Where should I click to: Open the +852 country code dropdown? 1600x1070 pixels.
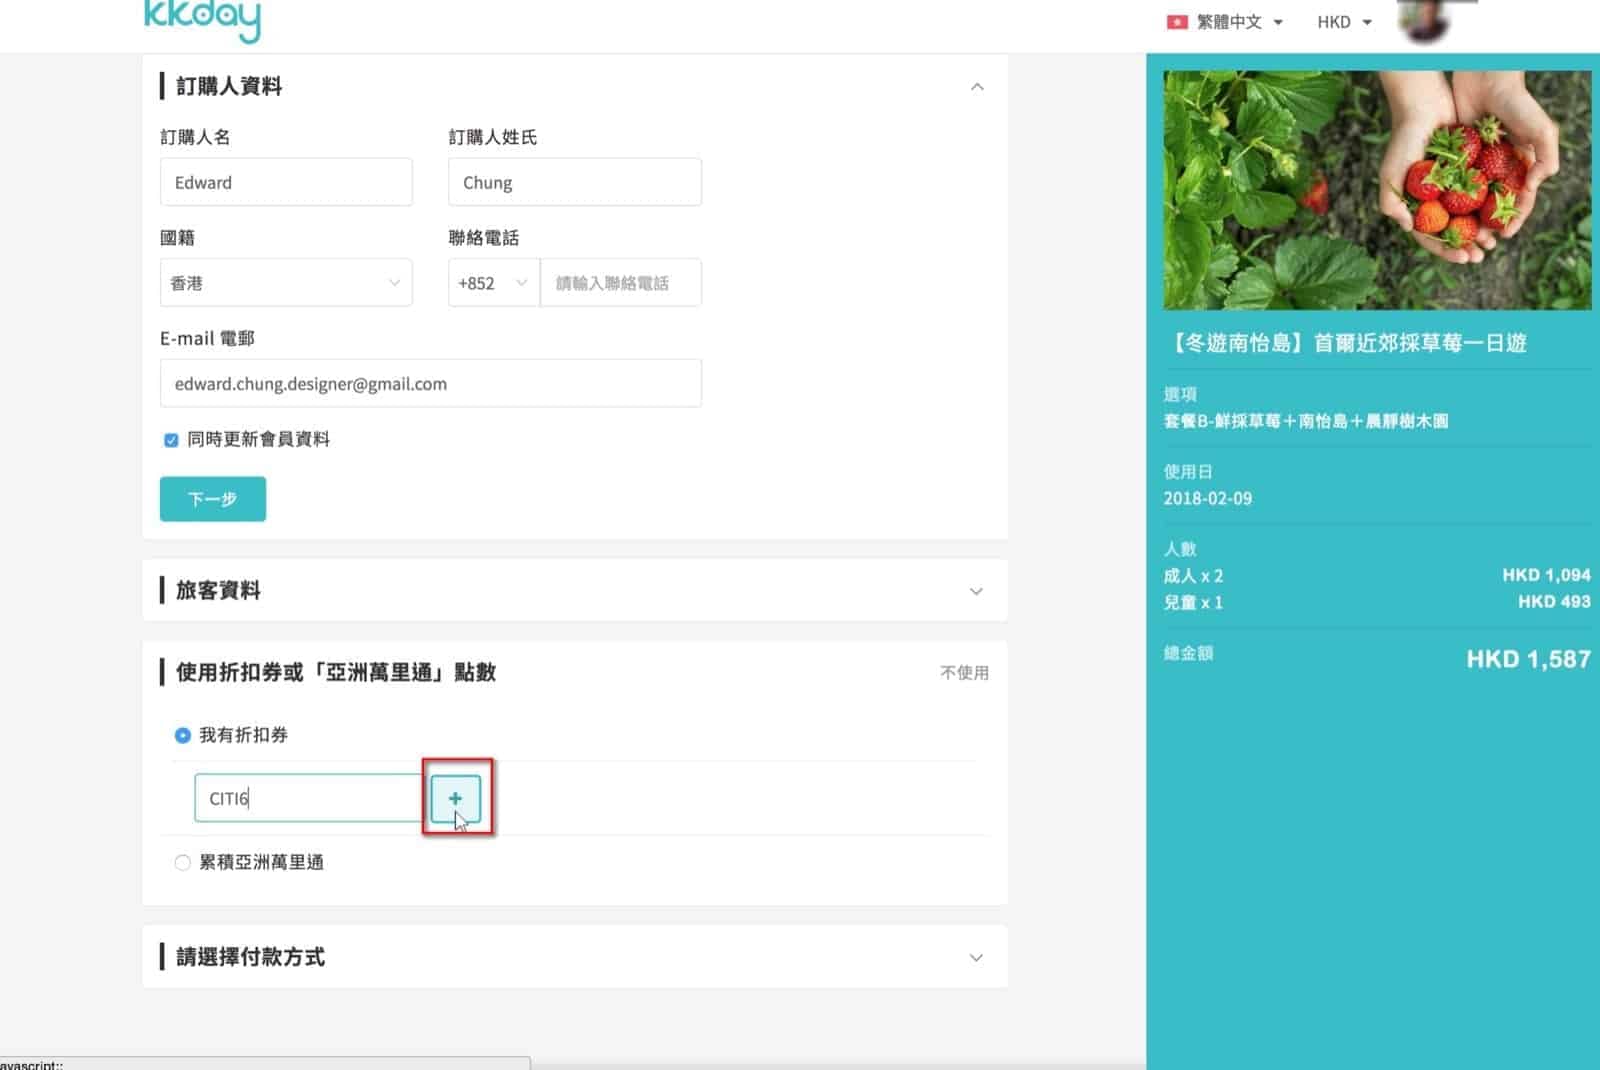(493, 283)
